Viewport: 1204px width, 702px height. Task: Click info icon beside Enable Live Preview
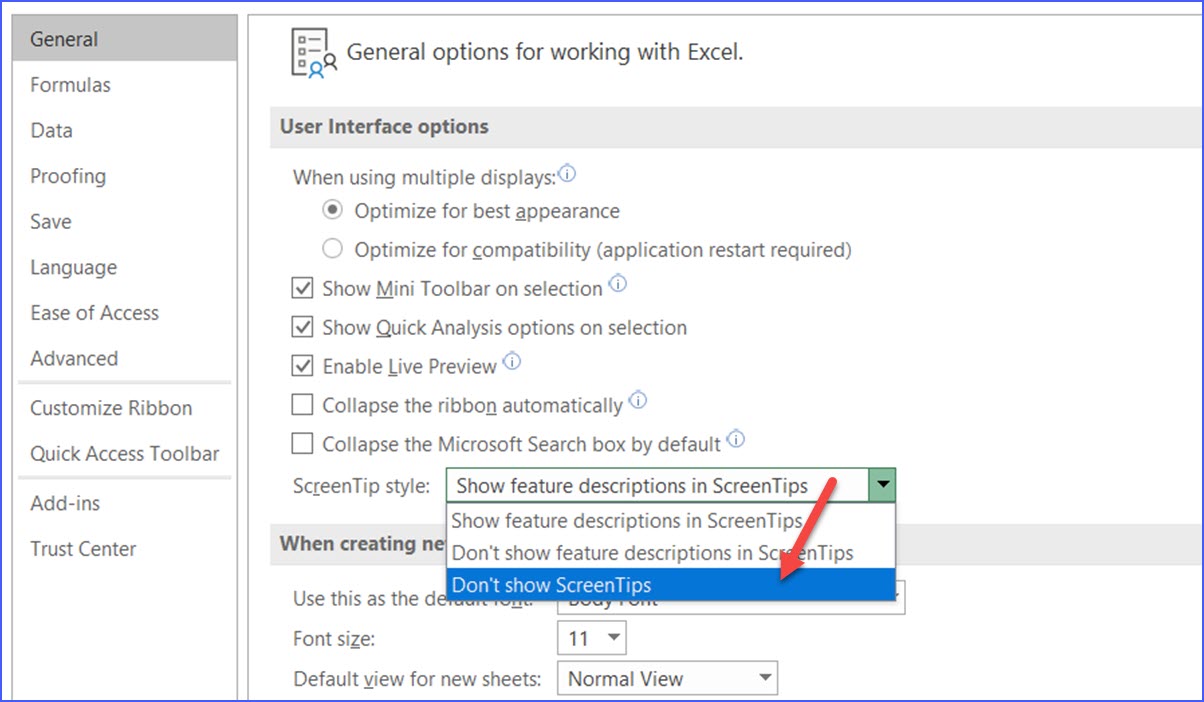click(512, 362)
